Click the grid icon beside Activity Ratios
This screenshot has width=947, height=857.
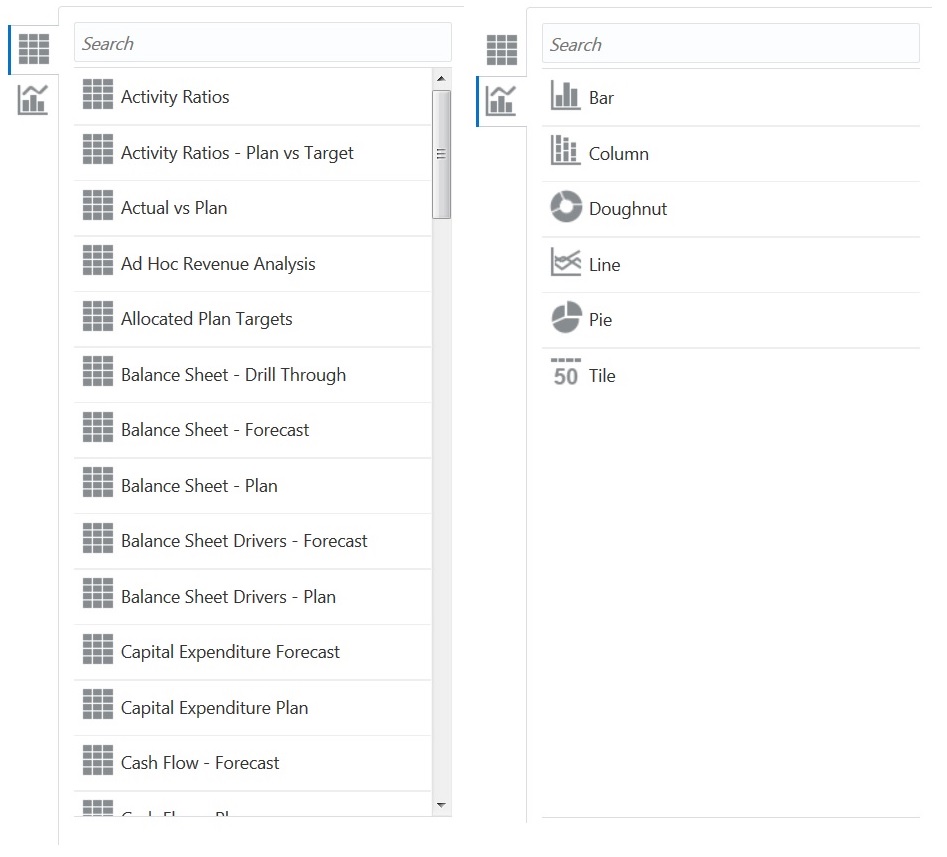click(x=97, y=96)
